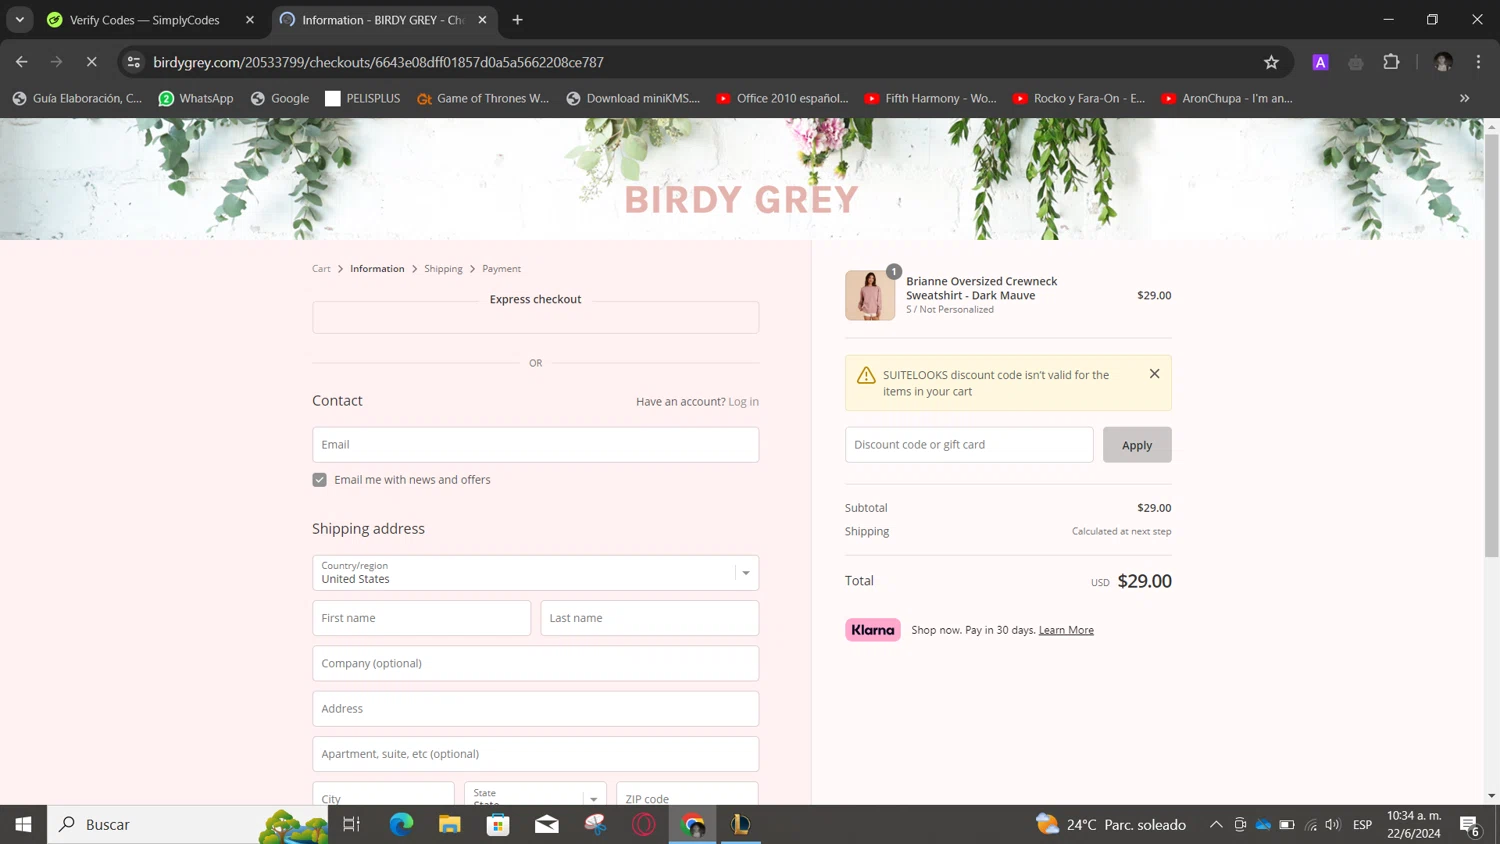Image resolution: width=1500 pixels, height=844 pixels.
Task: Switch to the Verify Codes SimplyCodes tab
Action: point(145,20)
